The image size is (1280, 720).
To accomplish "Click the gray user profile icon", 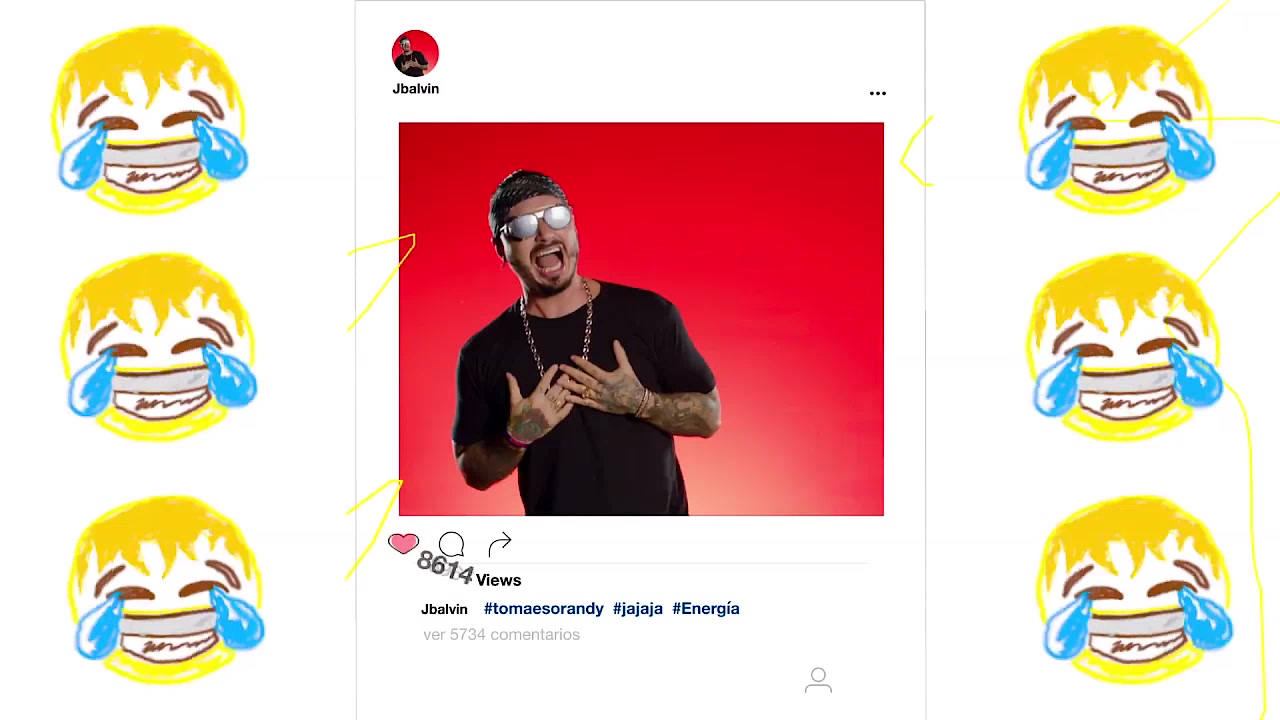I will [818, 681].
